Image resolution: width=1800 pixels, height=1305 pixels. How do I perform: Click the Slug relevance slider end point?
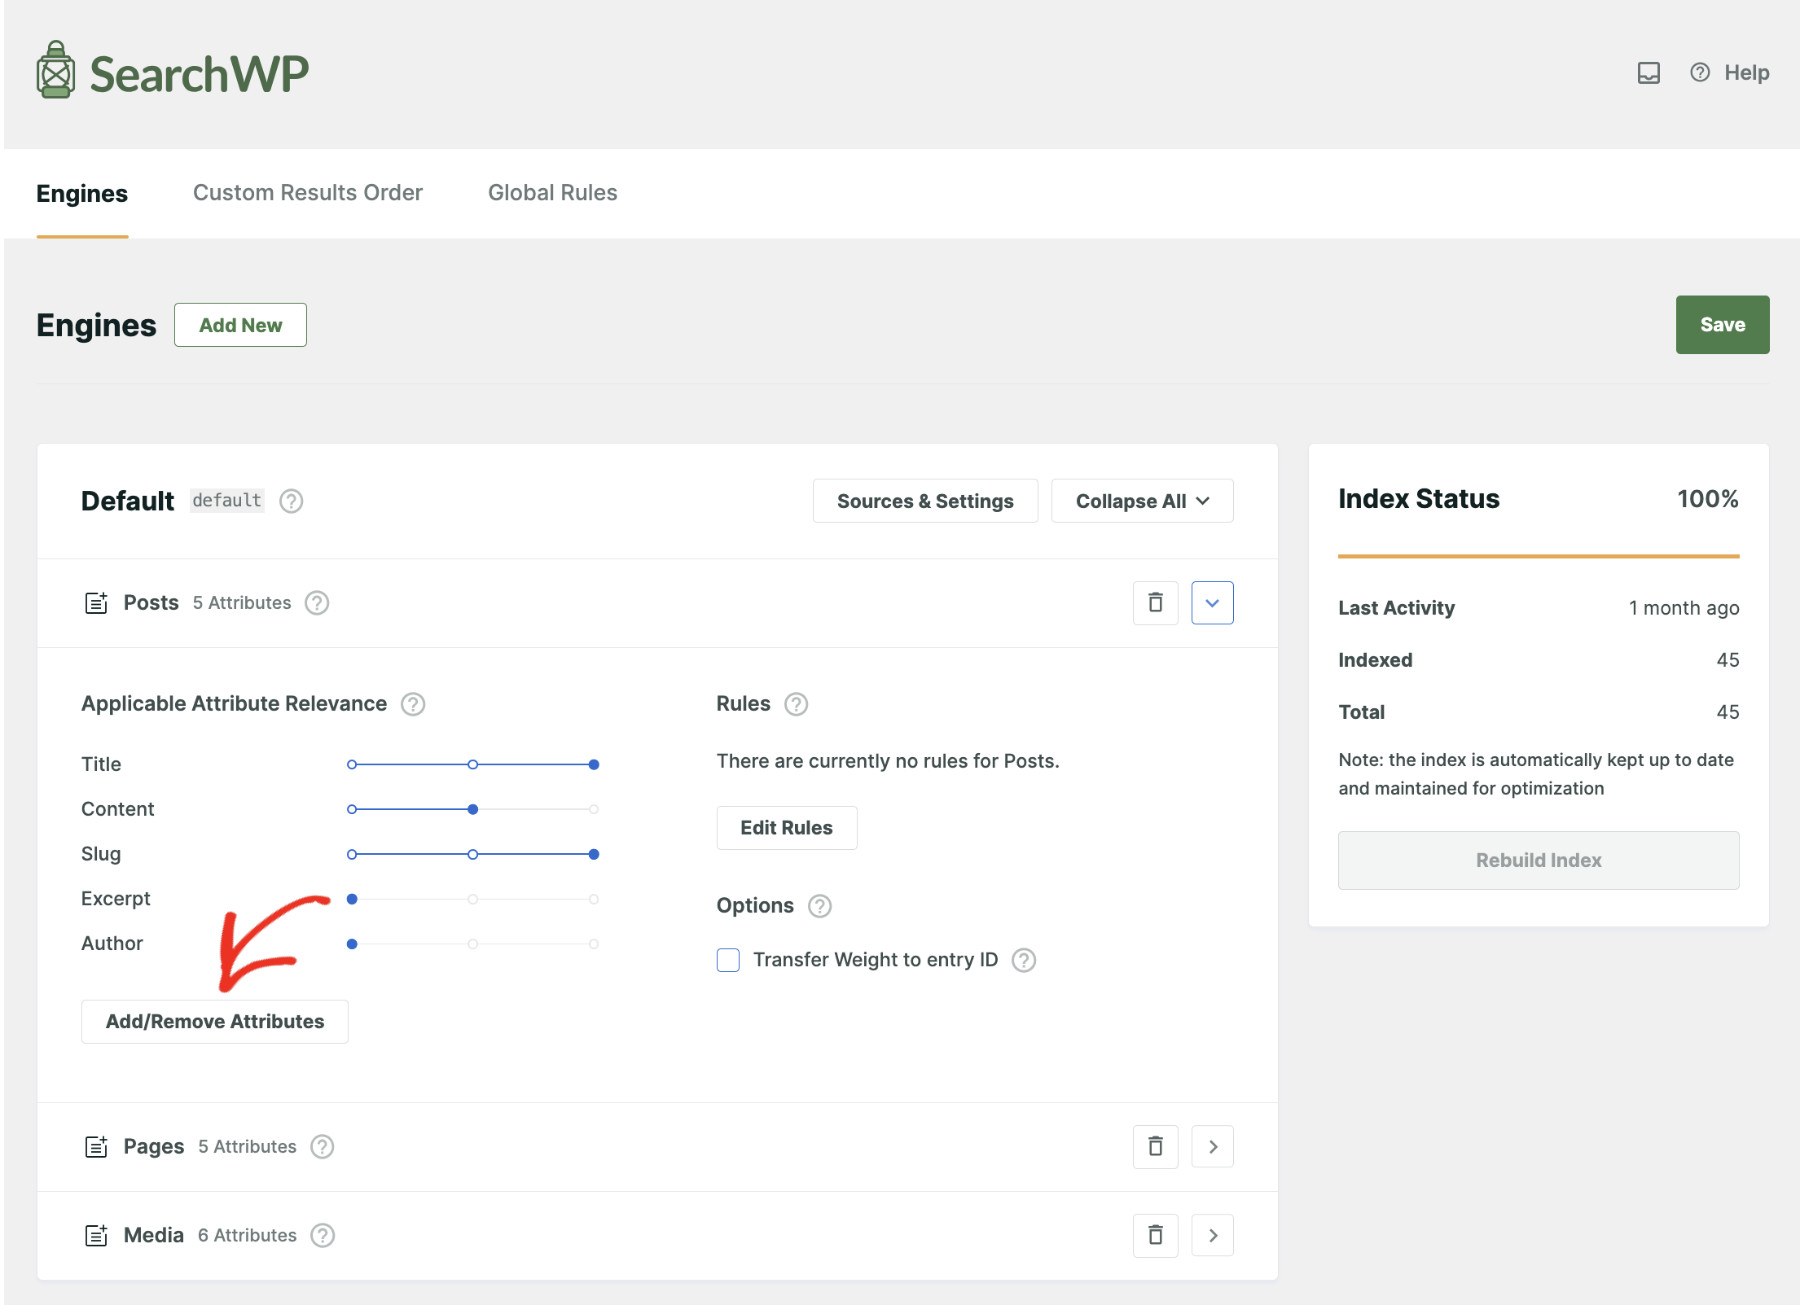594,854
